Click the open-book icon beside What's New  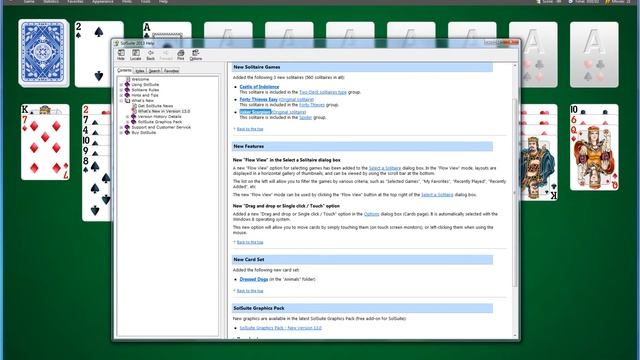click(127, 100)
